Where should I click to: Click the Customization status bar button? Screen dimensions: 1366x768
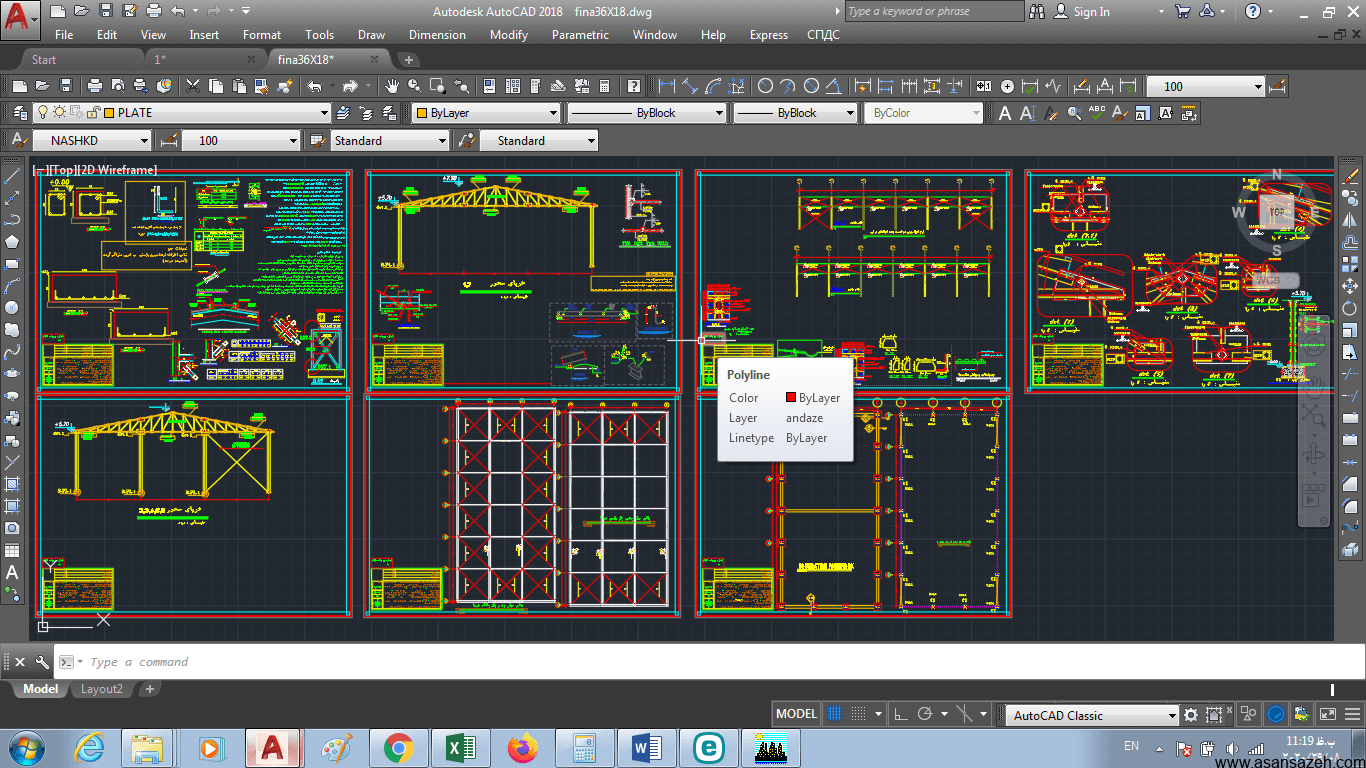1350,715
